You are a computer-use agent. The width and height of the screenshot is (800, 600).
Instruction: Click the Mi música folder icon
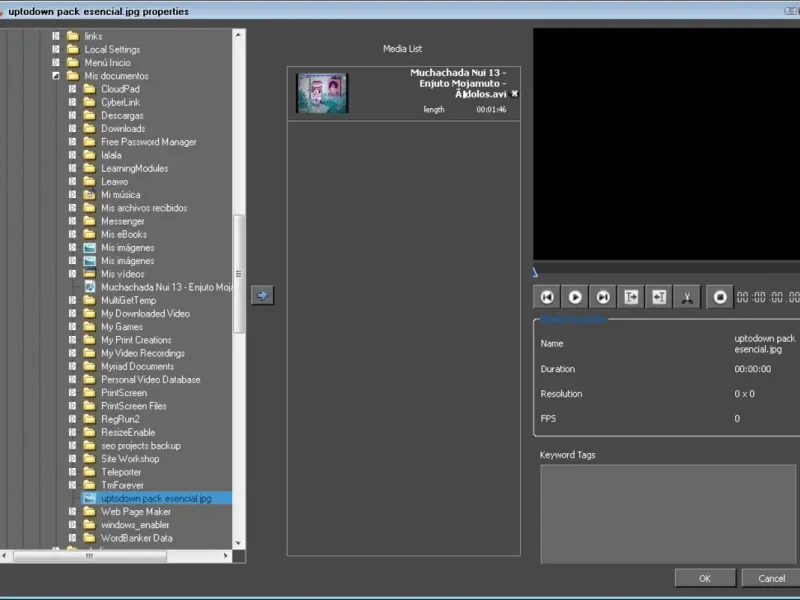[89, 195]
